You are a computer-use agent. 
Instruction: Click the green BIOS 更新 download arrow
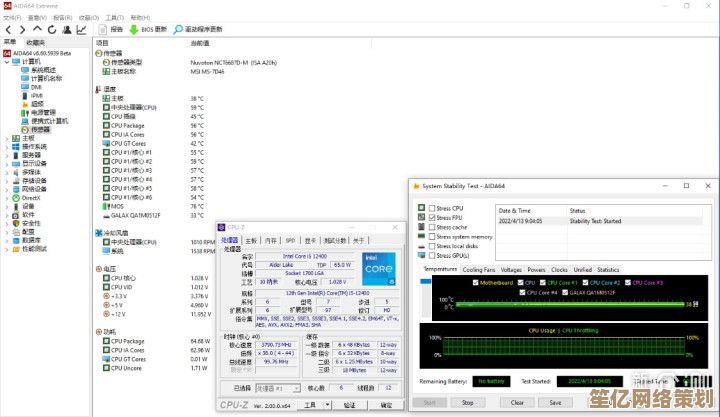(x=134, y=29)
